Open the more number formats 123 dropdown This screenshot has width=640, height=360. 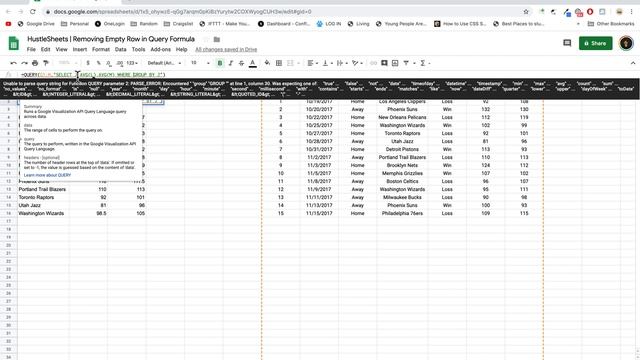click(132, 63)
